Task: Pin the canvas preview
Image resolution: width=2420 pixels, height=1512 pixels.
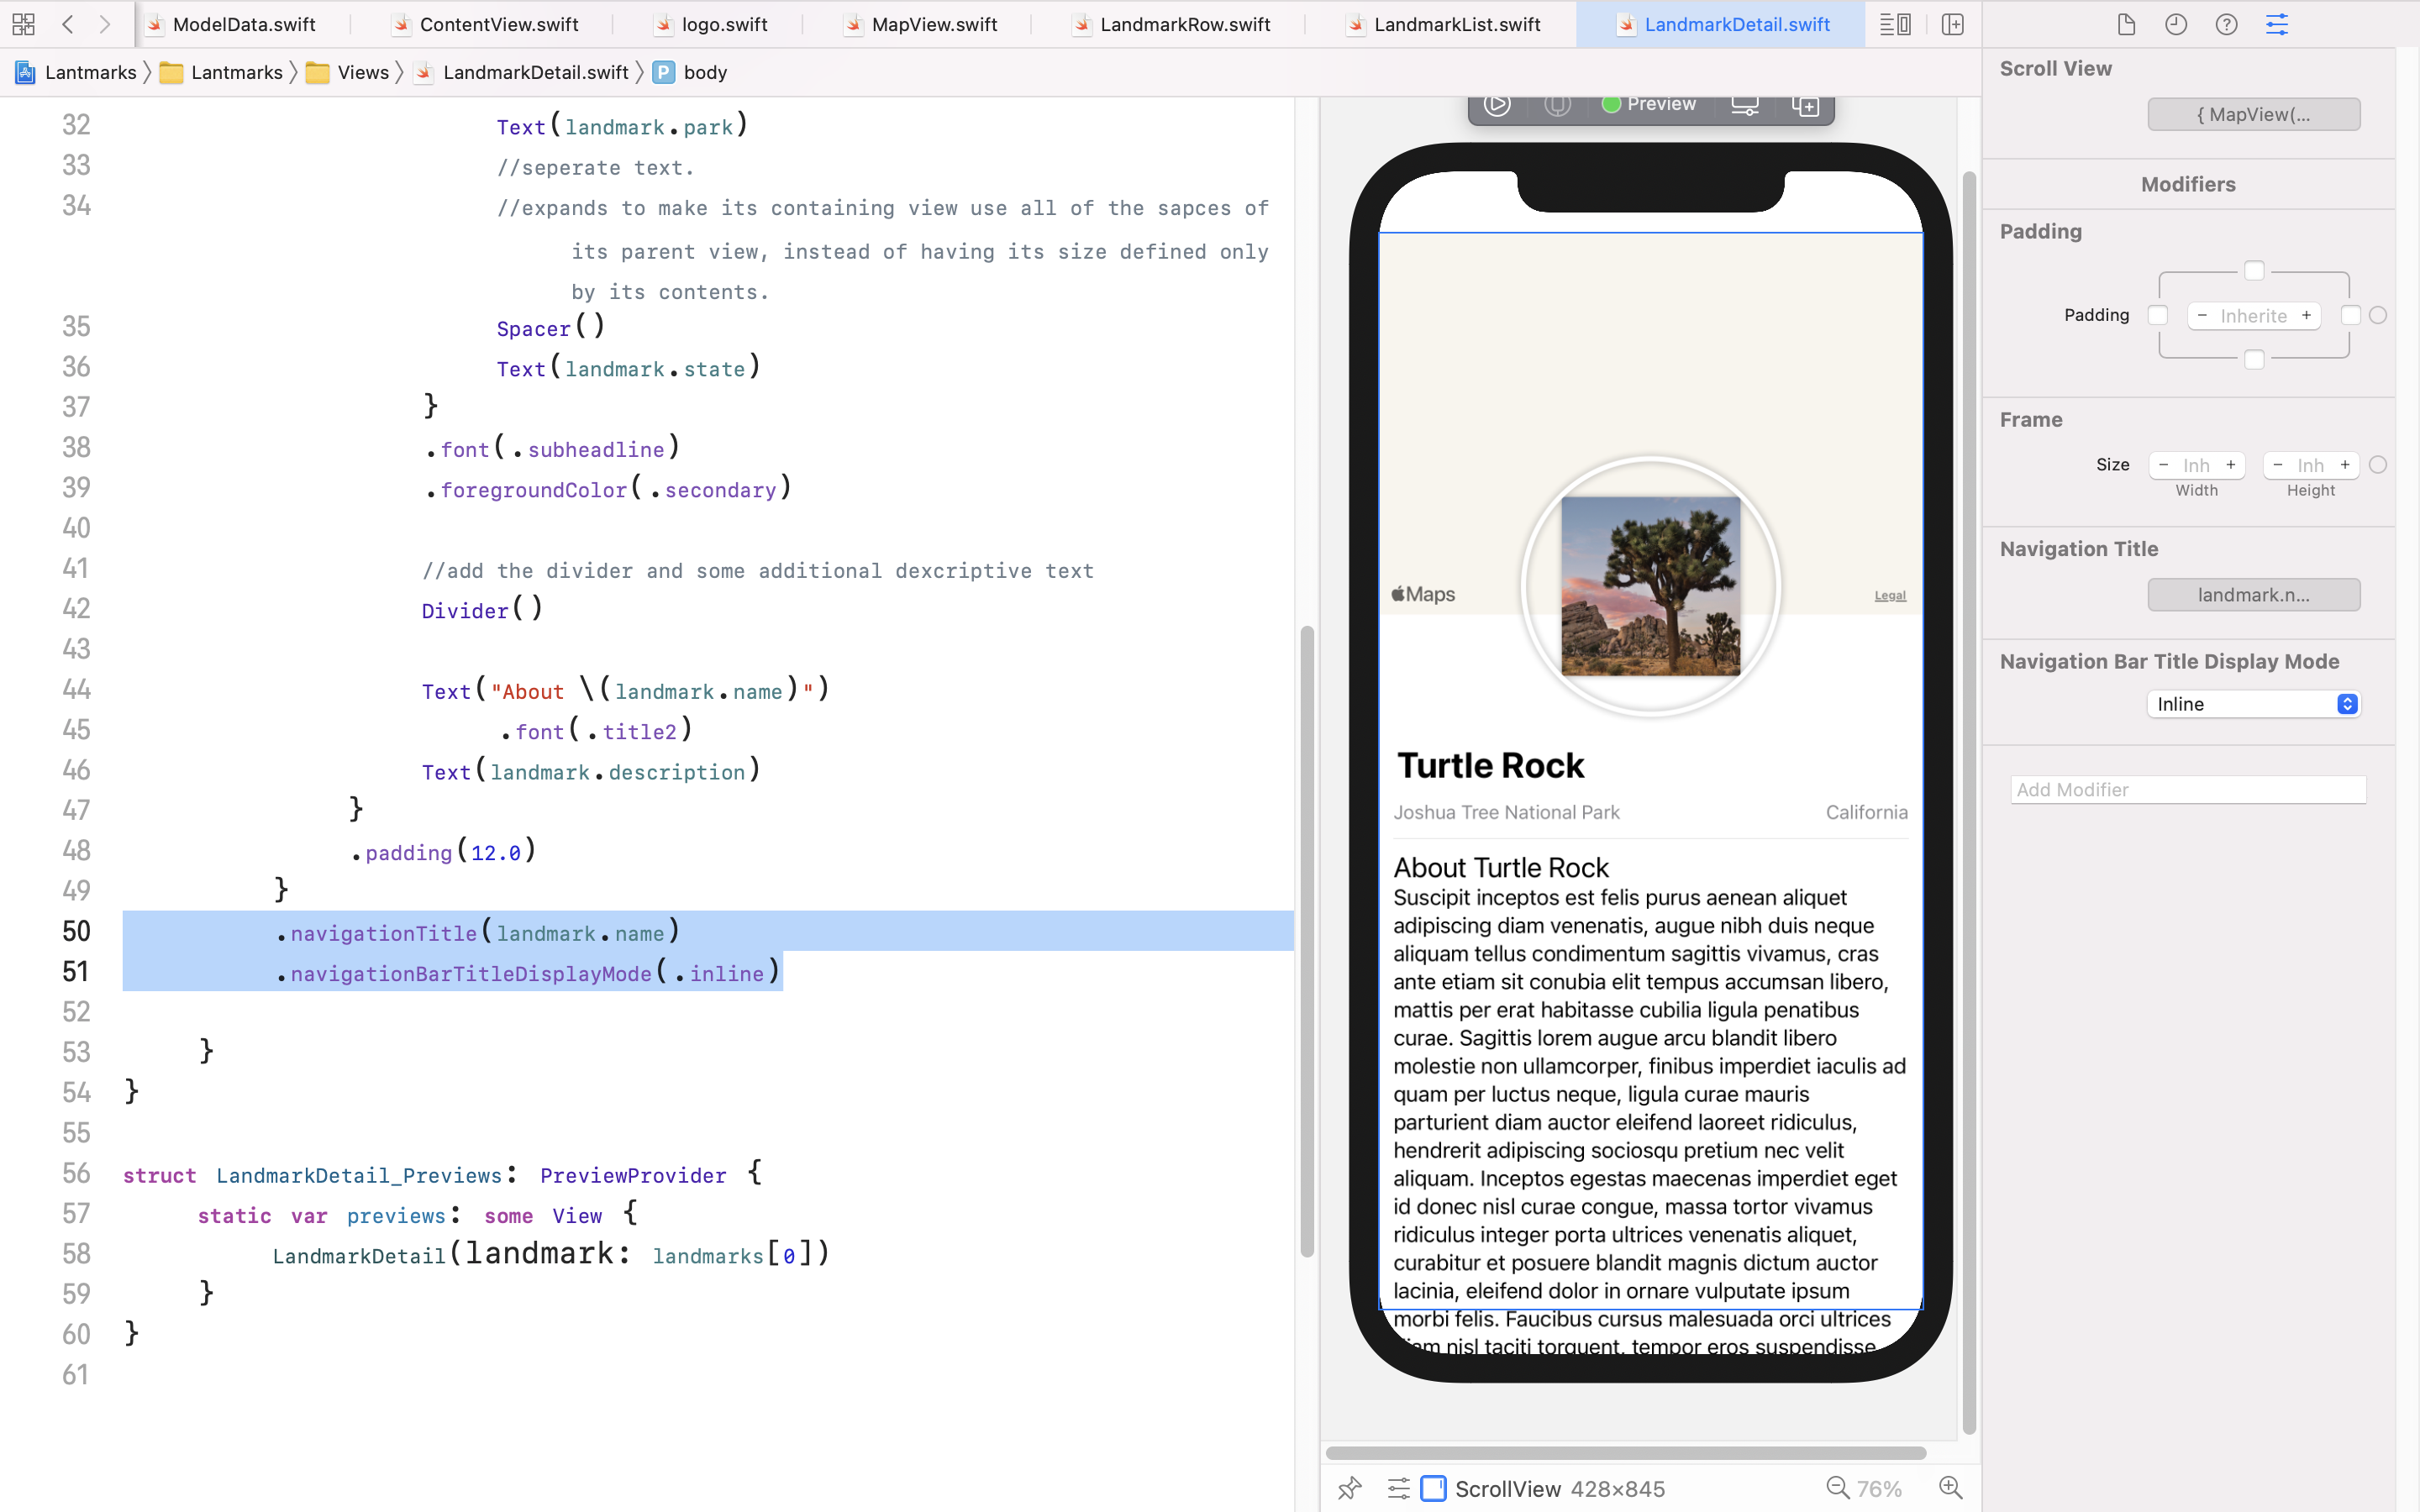Action: coord(1349,1488)
